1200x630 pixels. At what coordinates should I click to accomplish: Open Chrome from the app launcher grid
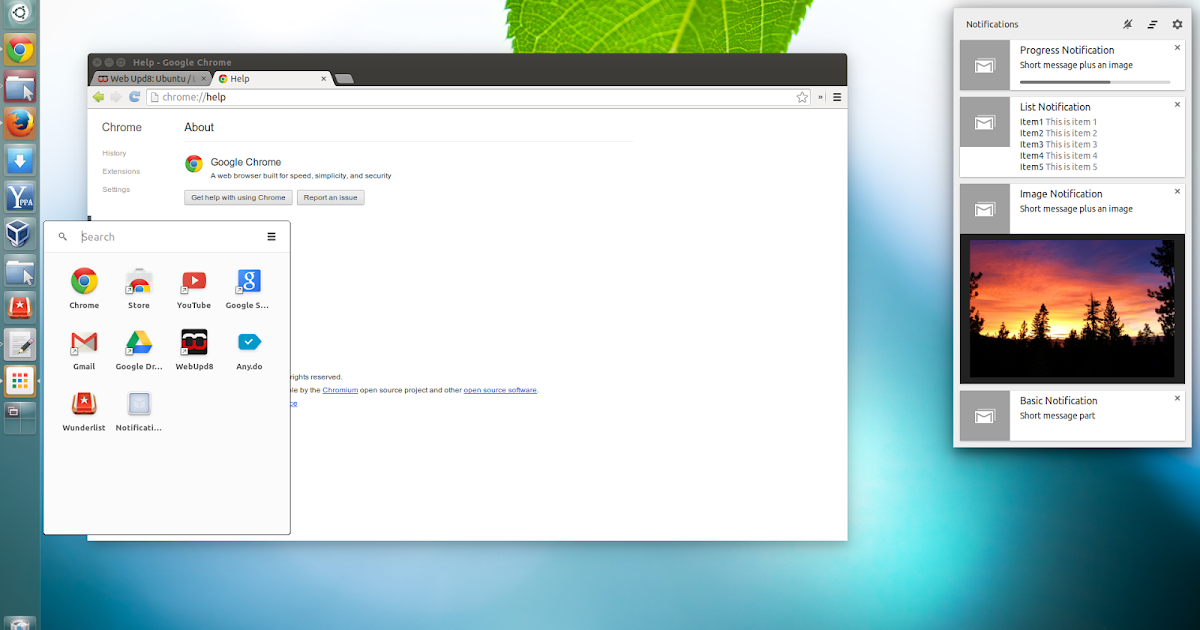pyautogui.click(x=83, y=282)
